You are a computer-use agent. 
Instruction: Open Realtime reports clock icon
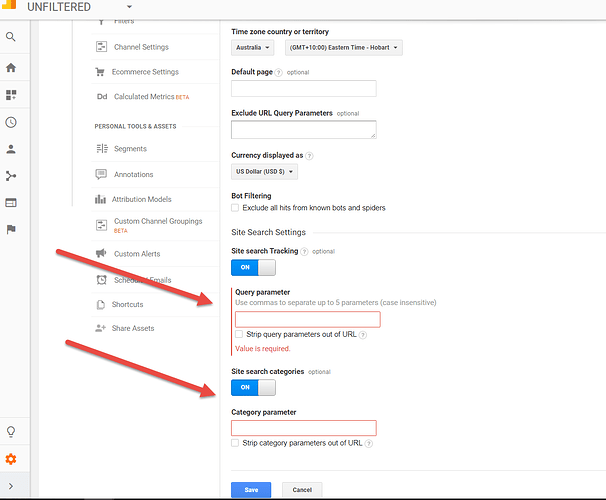pos(11,122)
